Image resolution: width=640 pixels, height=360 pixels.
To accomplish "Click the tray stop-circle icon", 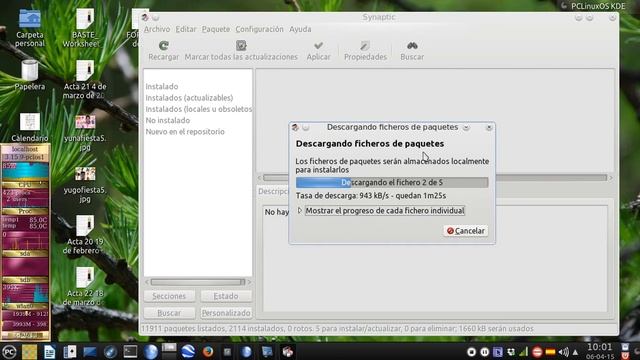I will click(471, 352).
